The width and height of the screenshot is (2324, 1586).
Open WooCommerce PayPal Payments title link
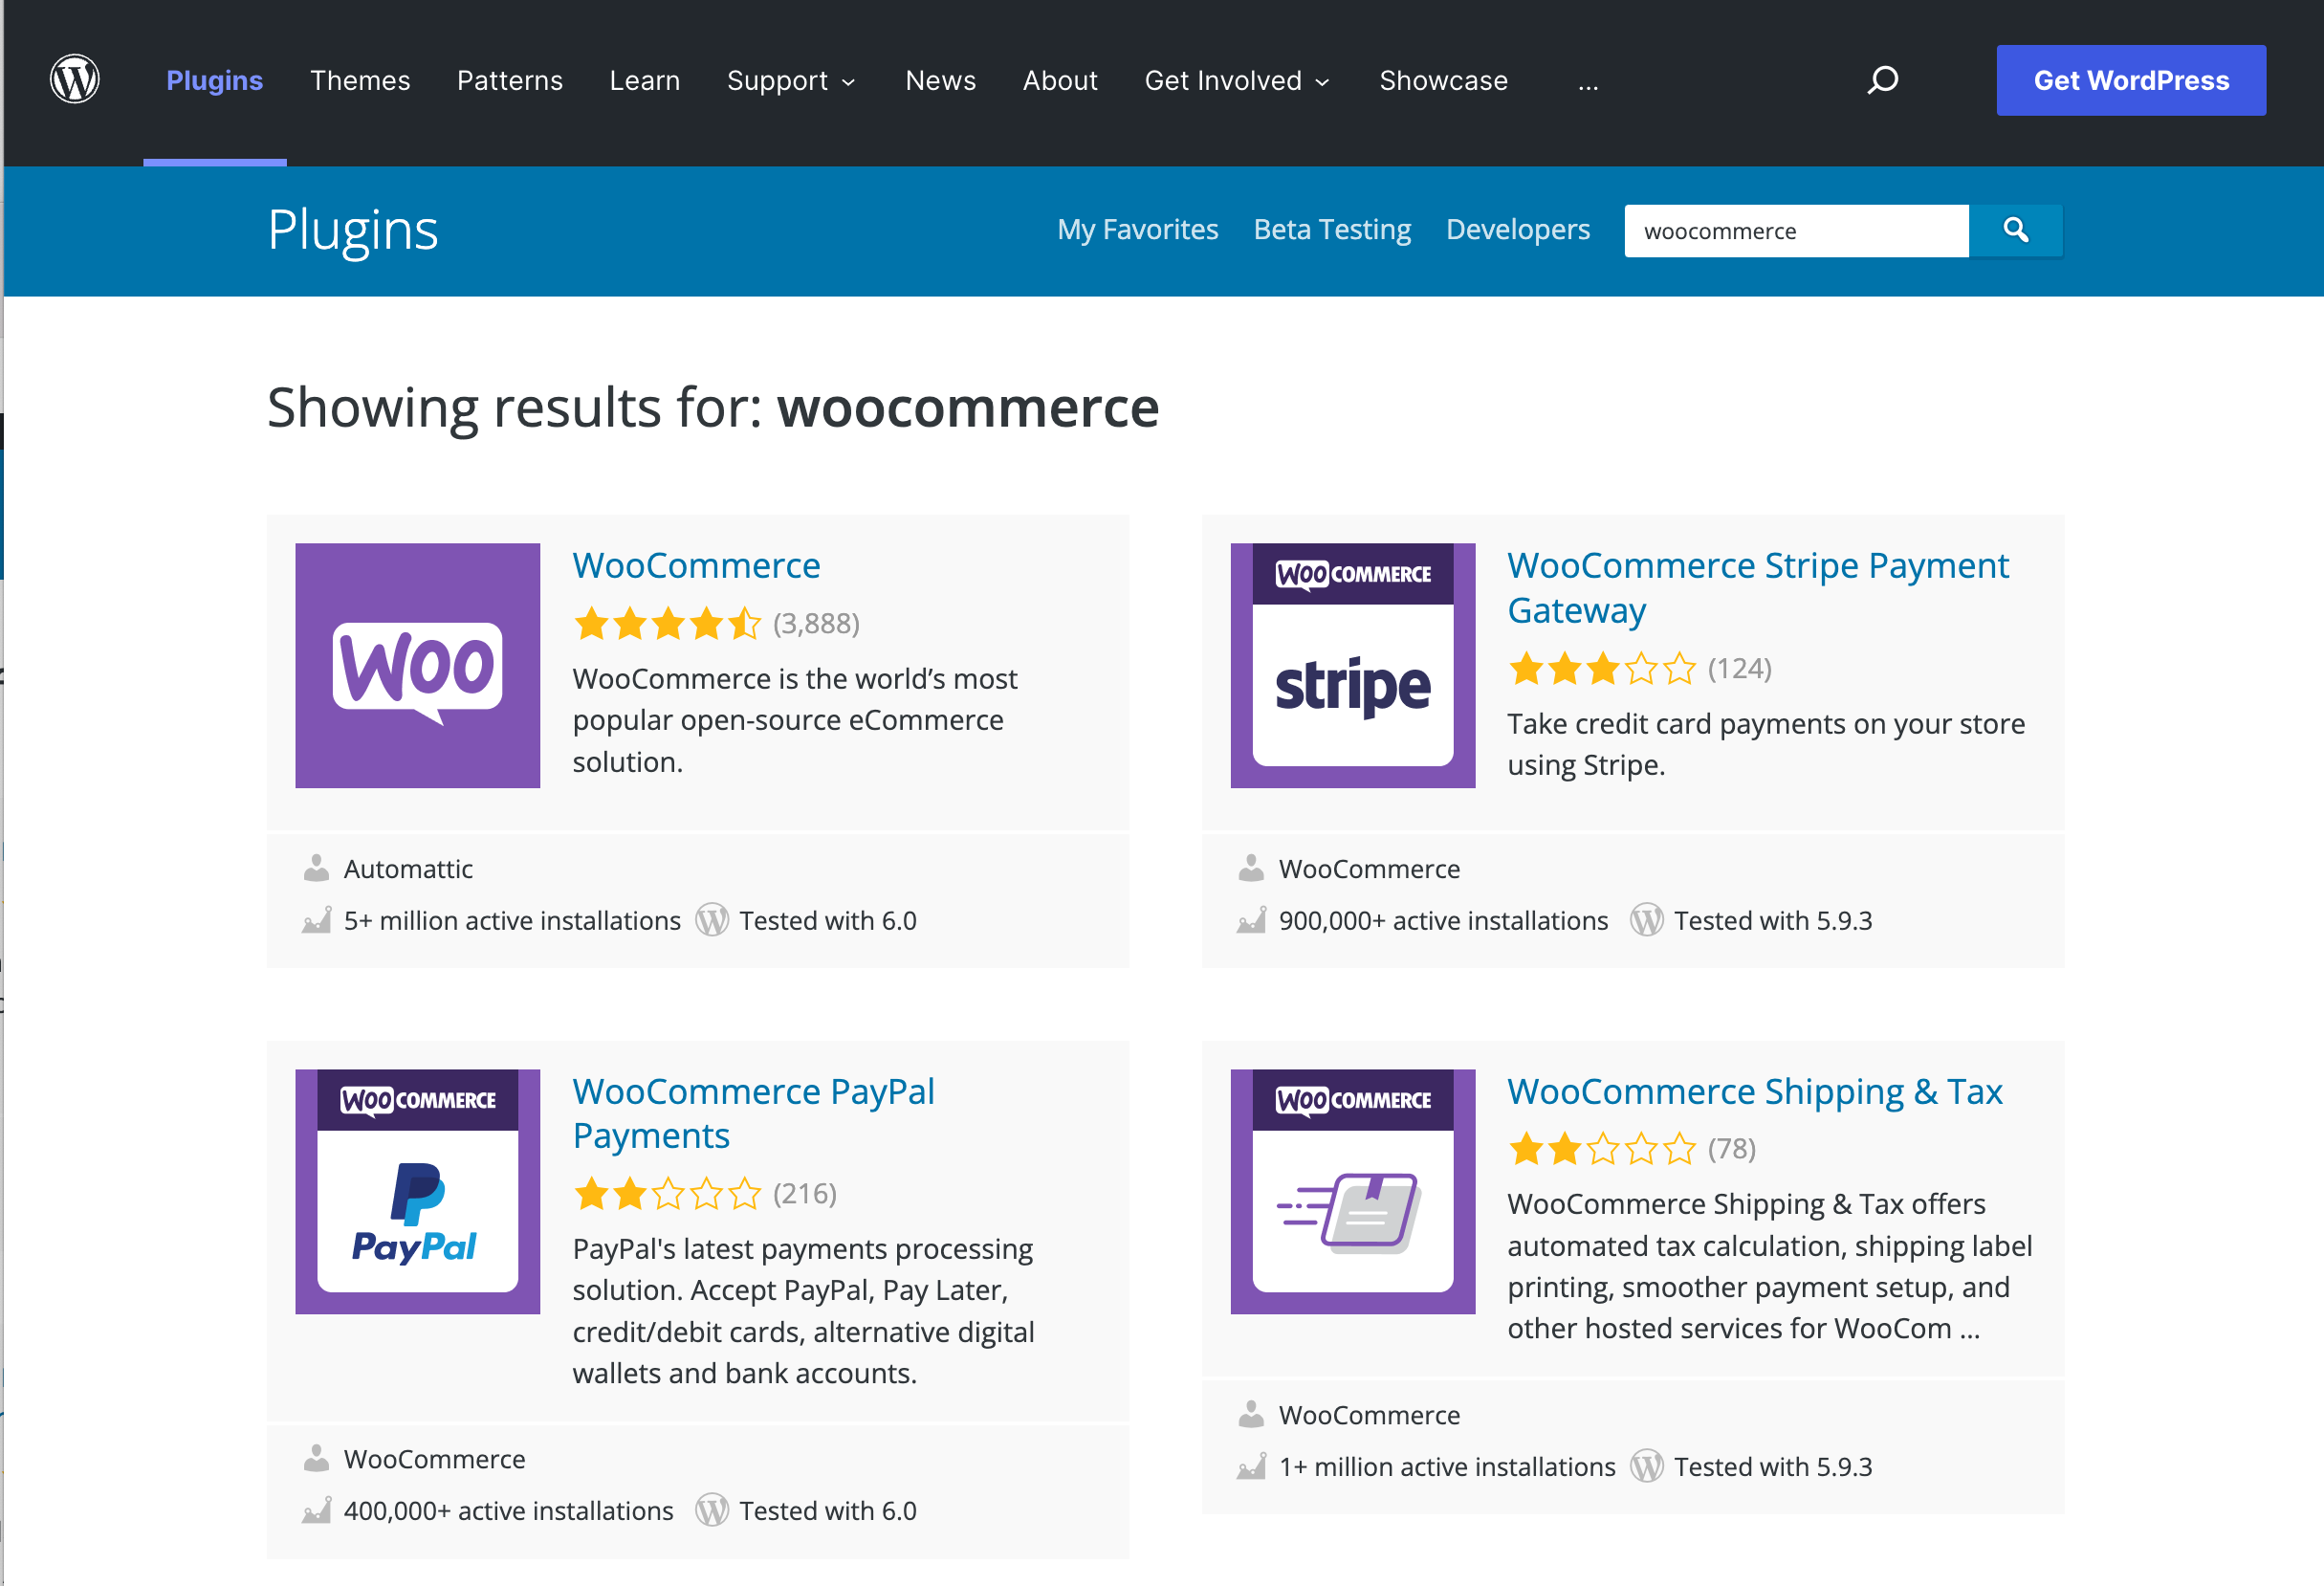[753, 1113]
